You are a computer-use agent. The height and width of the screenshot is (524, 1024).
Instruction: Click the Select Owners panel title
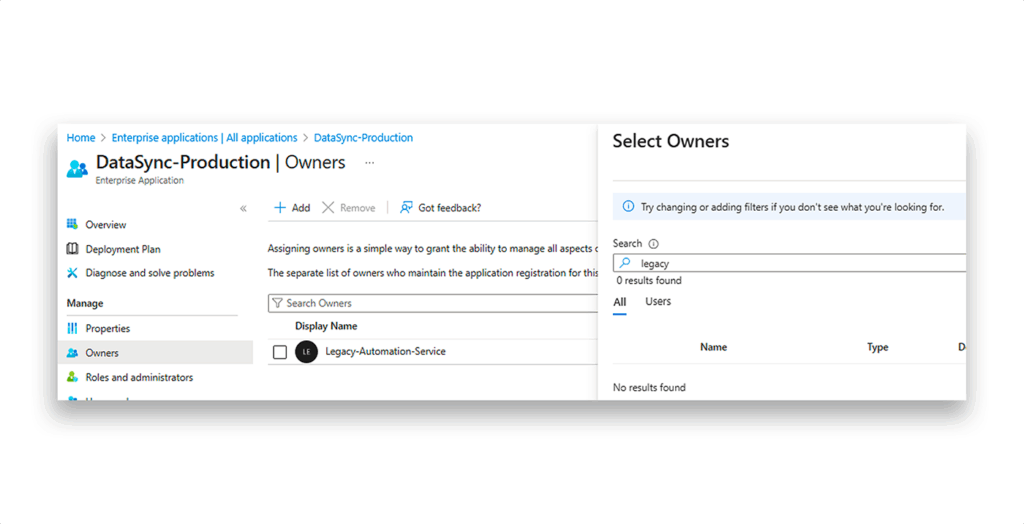[x=671, y=141]
